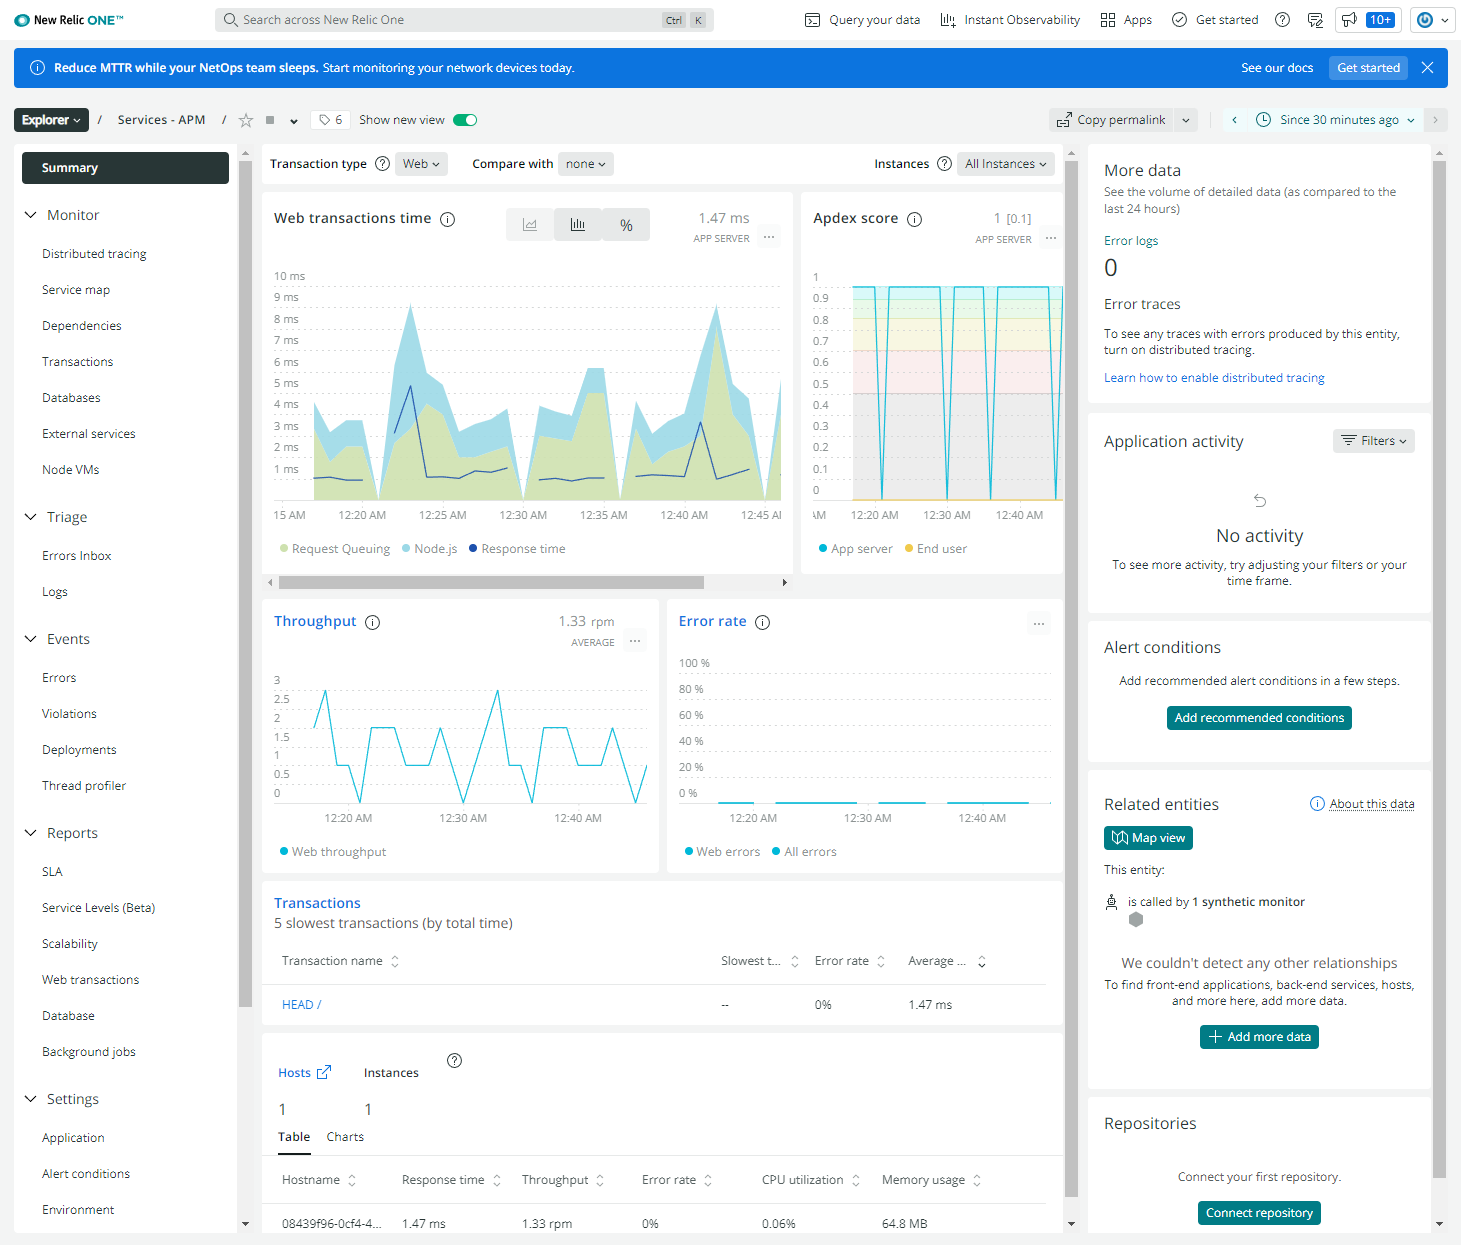Click the gray status square icon
Viewport: 1461px width, 1245px height.
click(270, 120)
